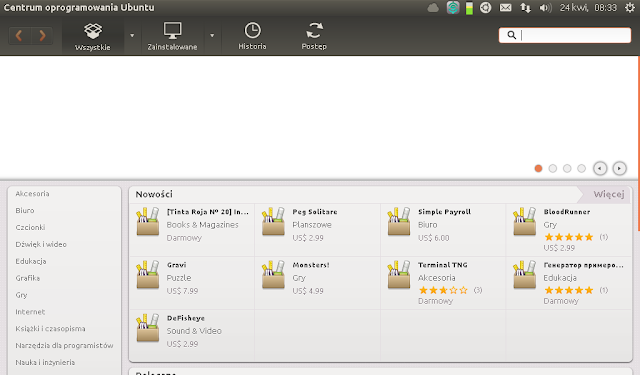The height and width of the screenshot is (375, 640).
Task: Click Terminal TNG three-star rating
Action: pyautogui.click(x=443, y=290)
